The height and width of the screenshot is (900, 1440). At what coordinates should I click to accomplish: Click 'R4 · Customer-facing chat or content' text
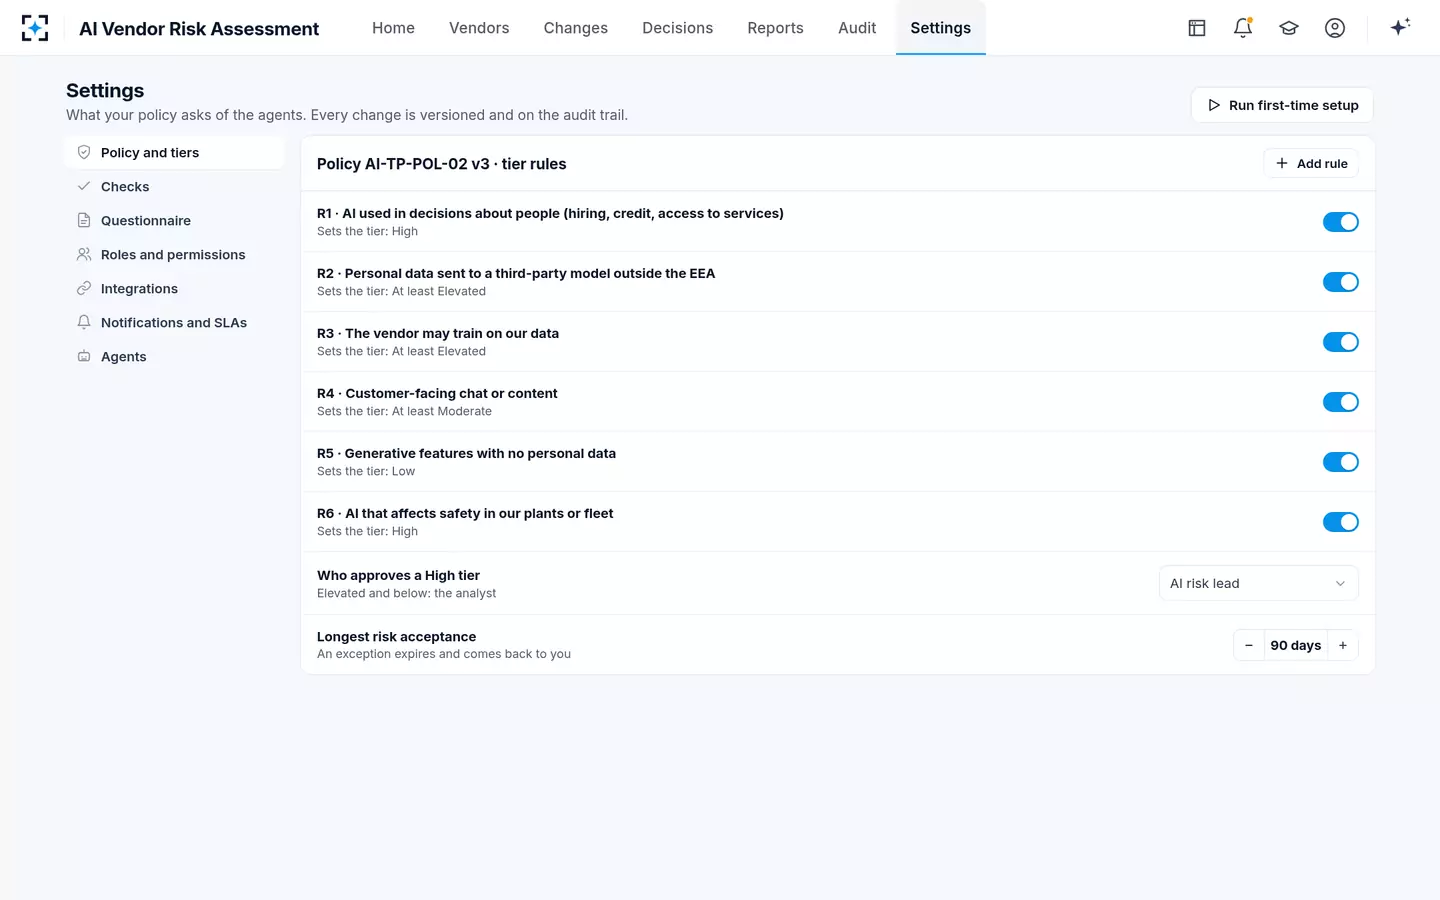point(437,393)
